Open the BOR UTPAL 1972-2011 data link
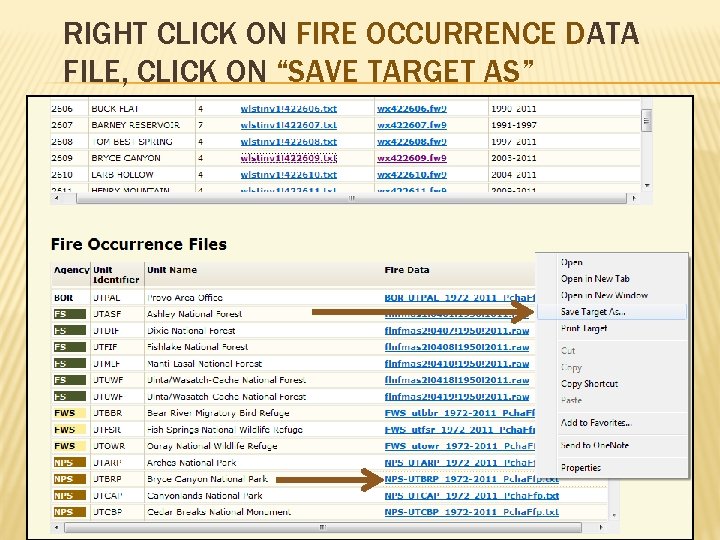This screenshot has width=720, height=540. 460,297
